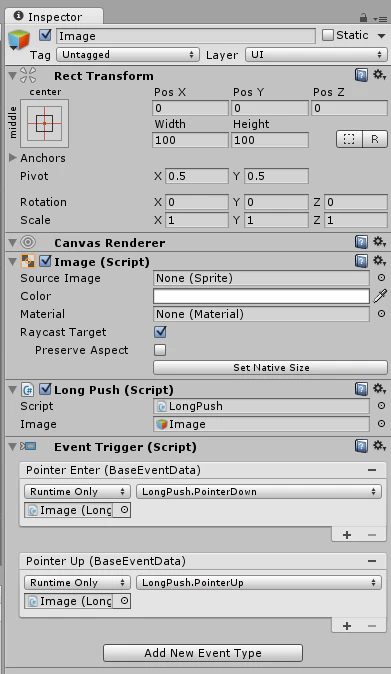Open the Event Trigger help reference icon
This screenshot has width=391, height=674.
point(361,446)
